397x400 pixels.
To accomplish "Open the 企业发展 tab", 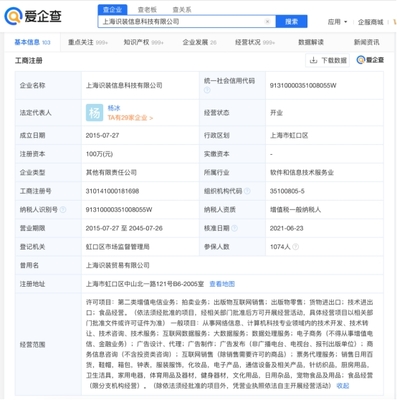I will click(199, 42).
